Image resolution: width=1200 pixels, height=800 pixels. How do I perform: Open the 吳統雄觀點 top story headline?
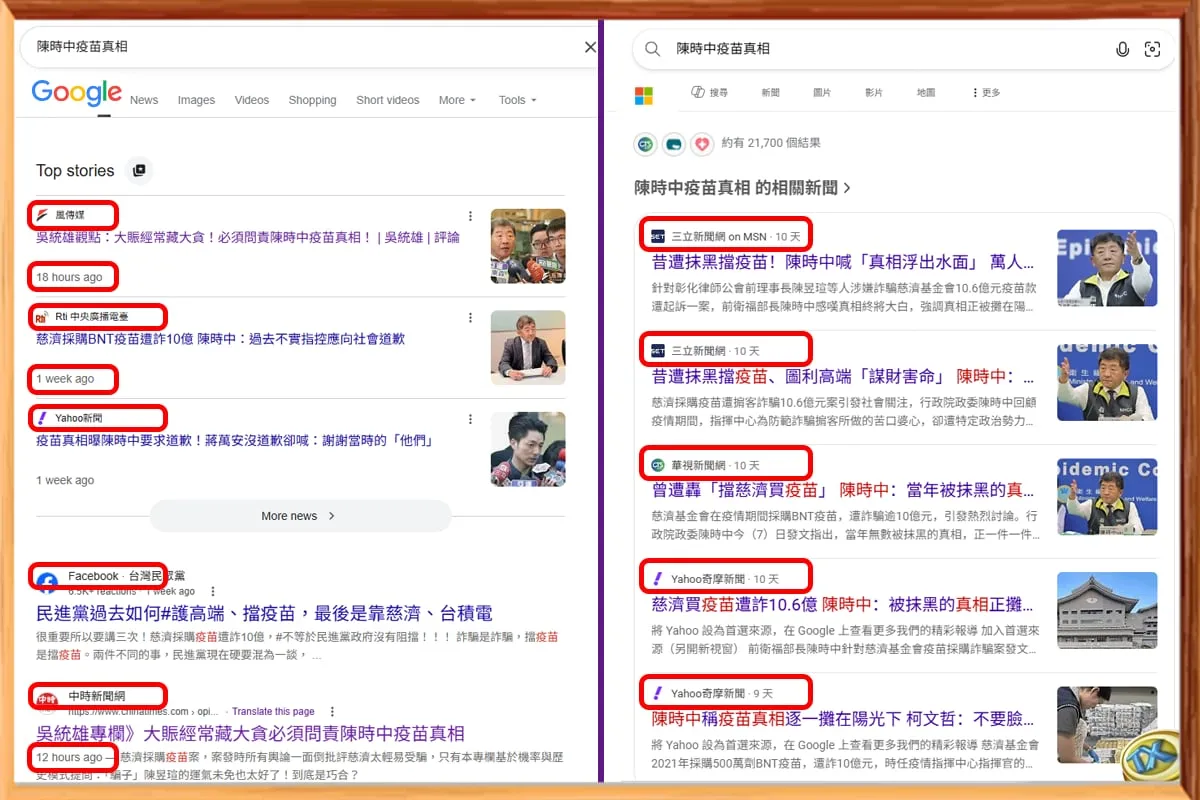[248, 238]
